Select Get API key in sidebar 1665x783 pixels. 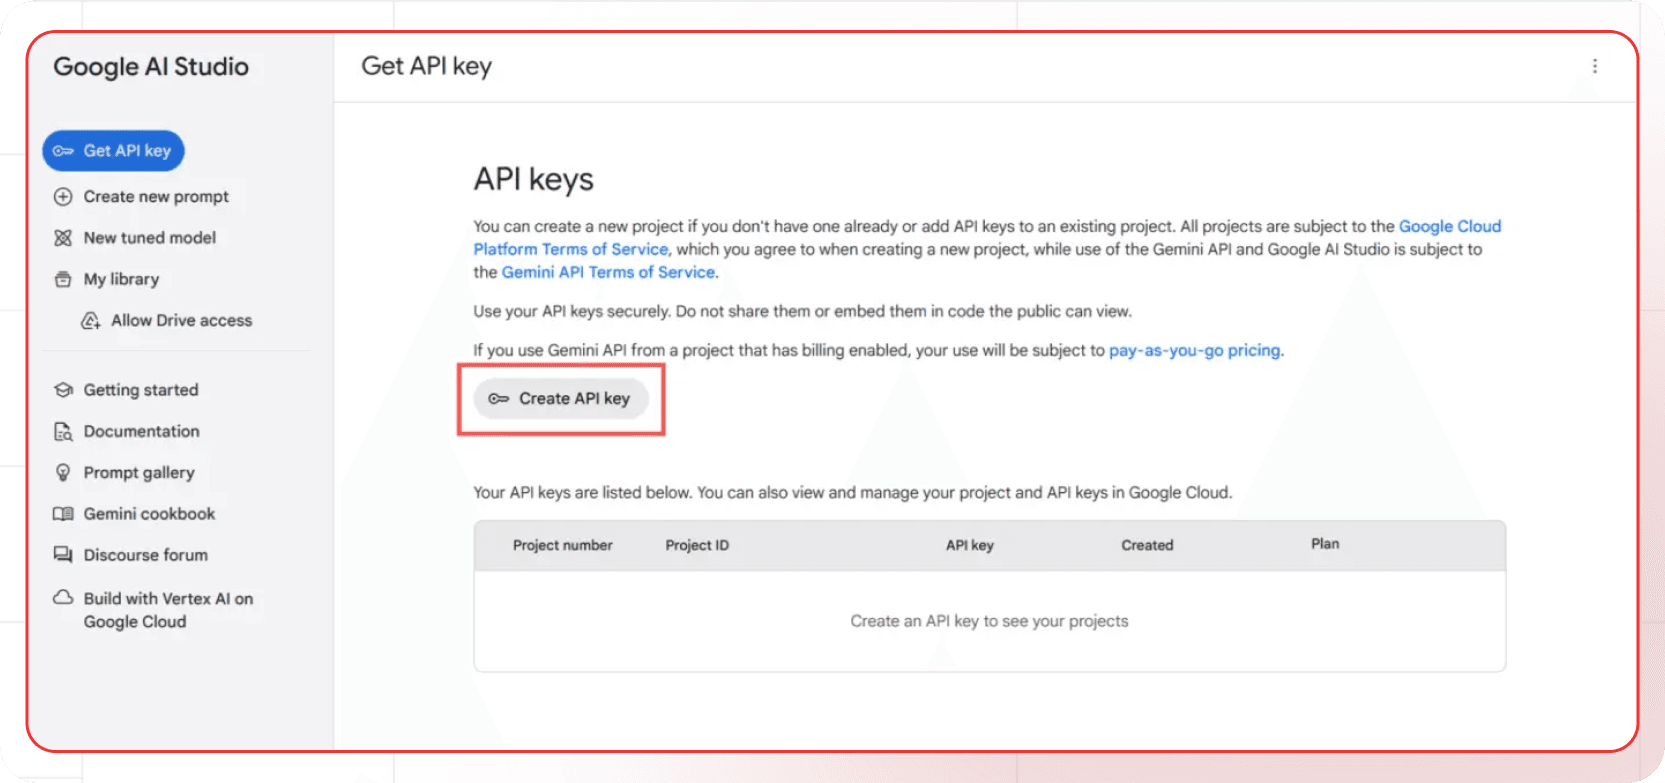tap(113, 151)
